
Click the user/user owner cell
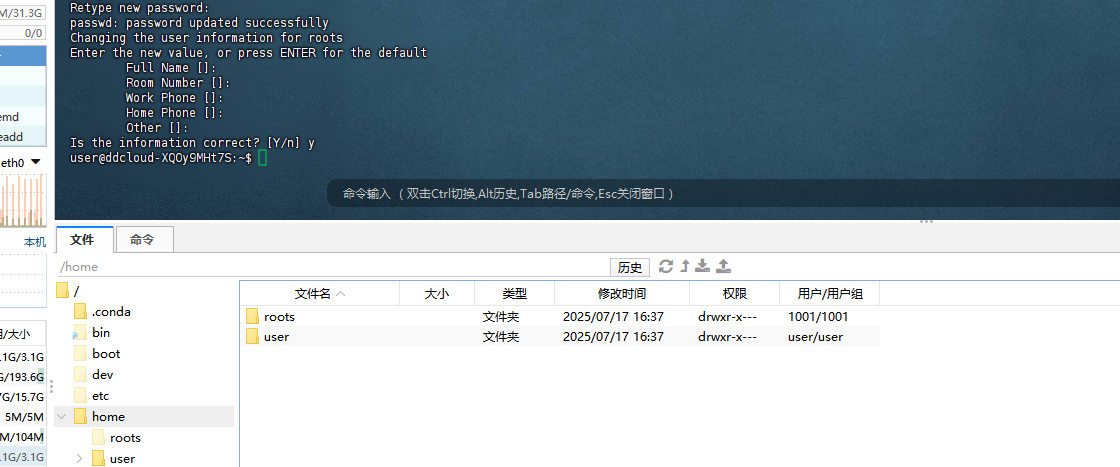[x=816, y=337]
